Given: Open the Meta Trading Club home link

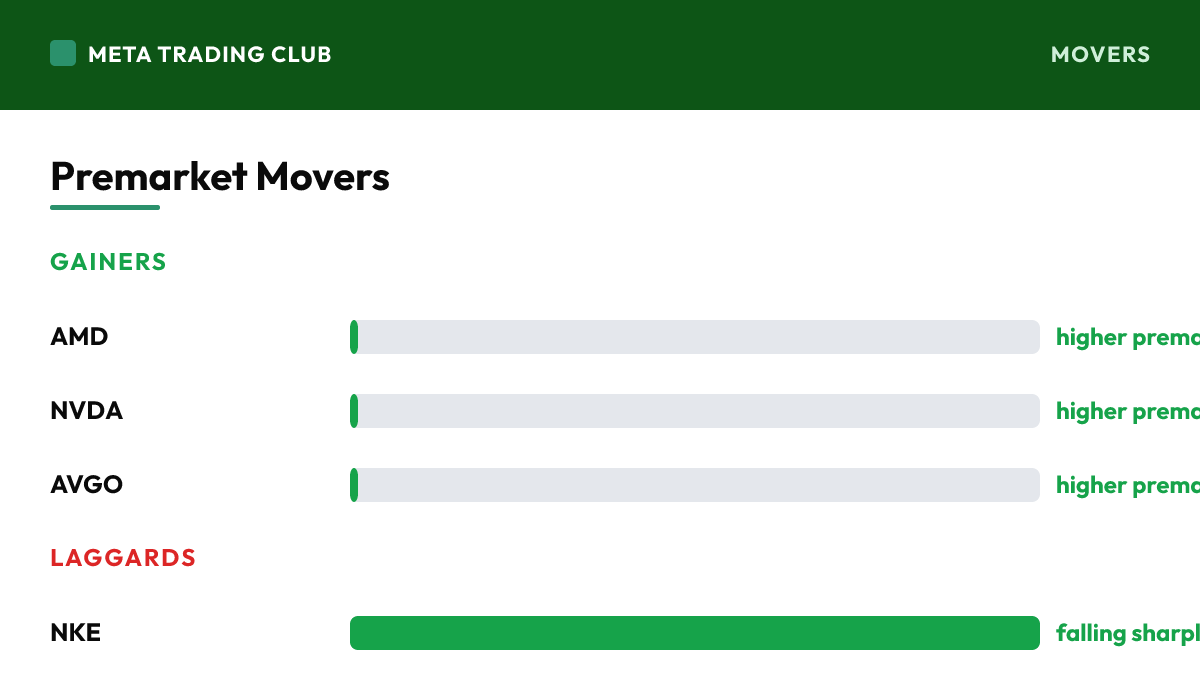Looking at the screenshot, I should point(191,54).
